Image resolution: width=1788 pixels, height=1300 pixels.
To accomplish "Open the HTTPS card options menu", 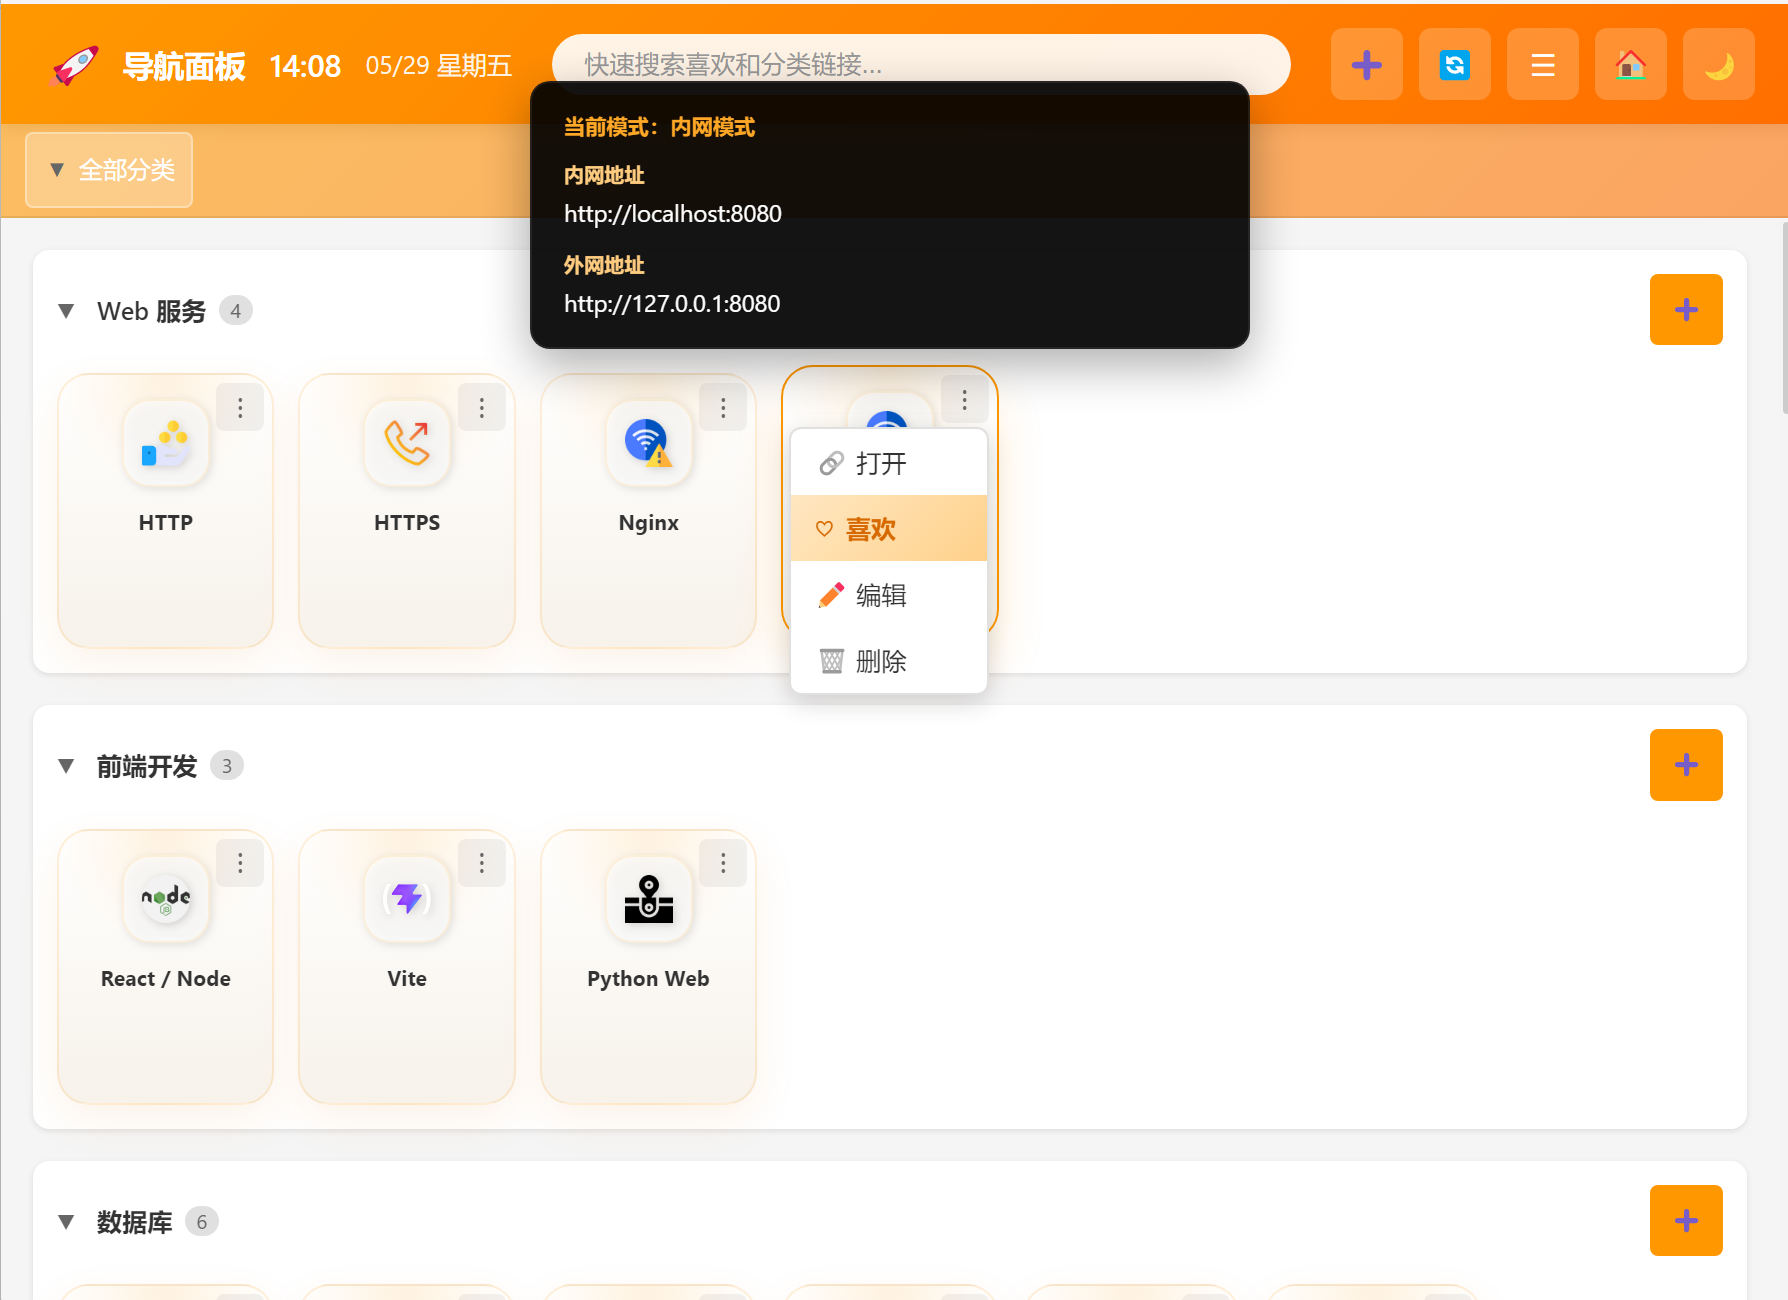I will 482,407.
